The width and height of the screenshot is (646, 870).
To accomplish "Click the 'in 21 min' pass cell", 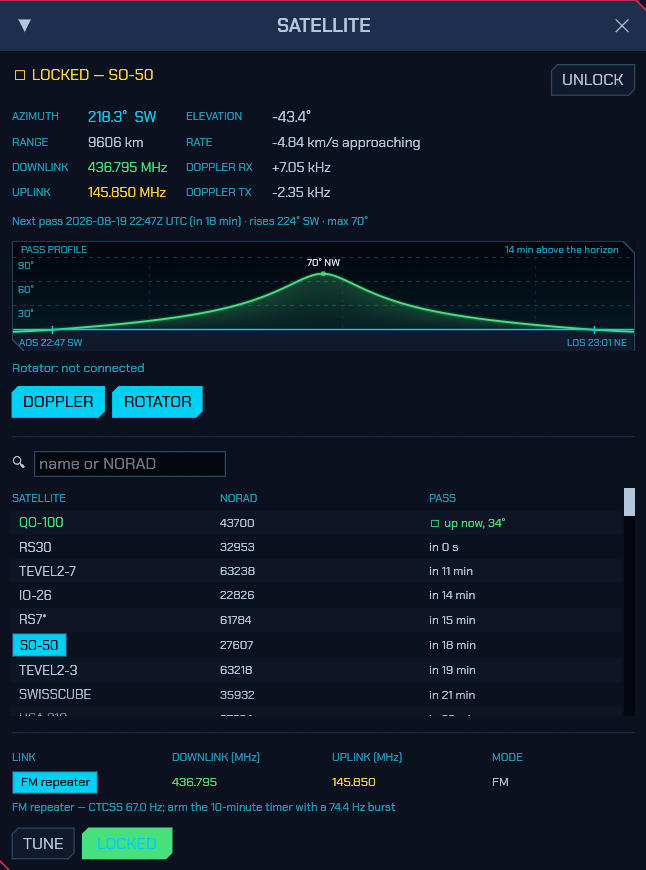I will pos(452,695).
